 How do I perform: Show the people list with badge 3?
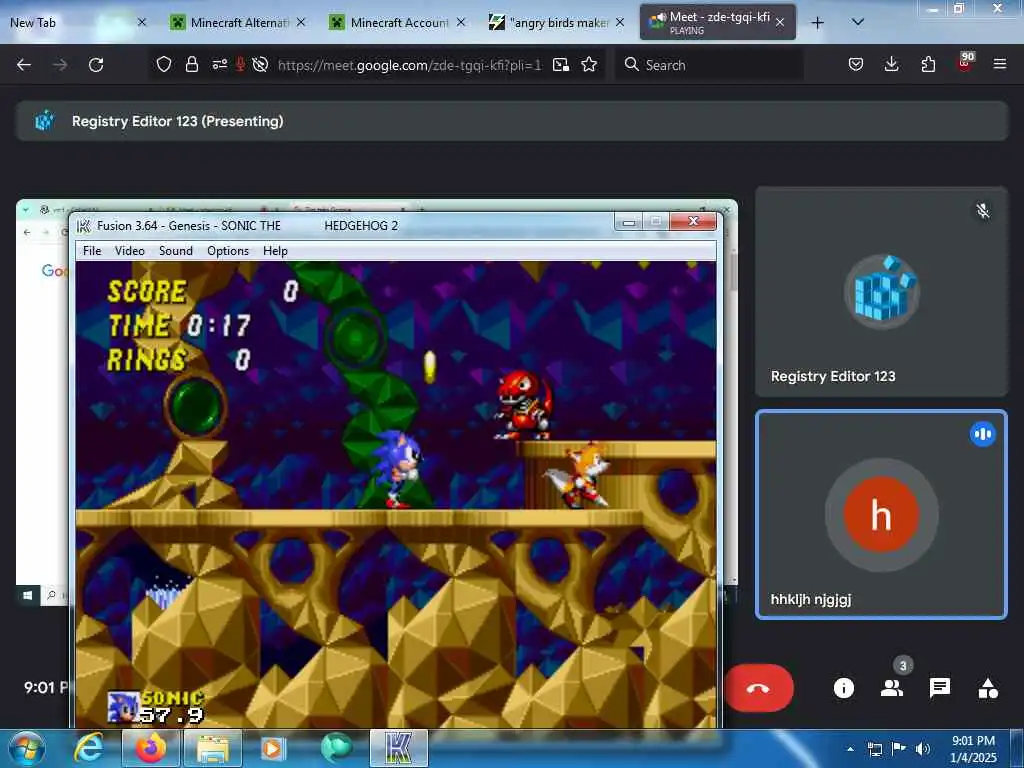[891, 688]
